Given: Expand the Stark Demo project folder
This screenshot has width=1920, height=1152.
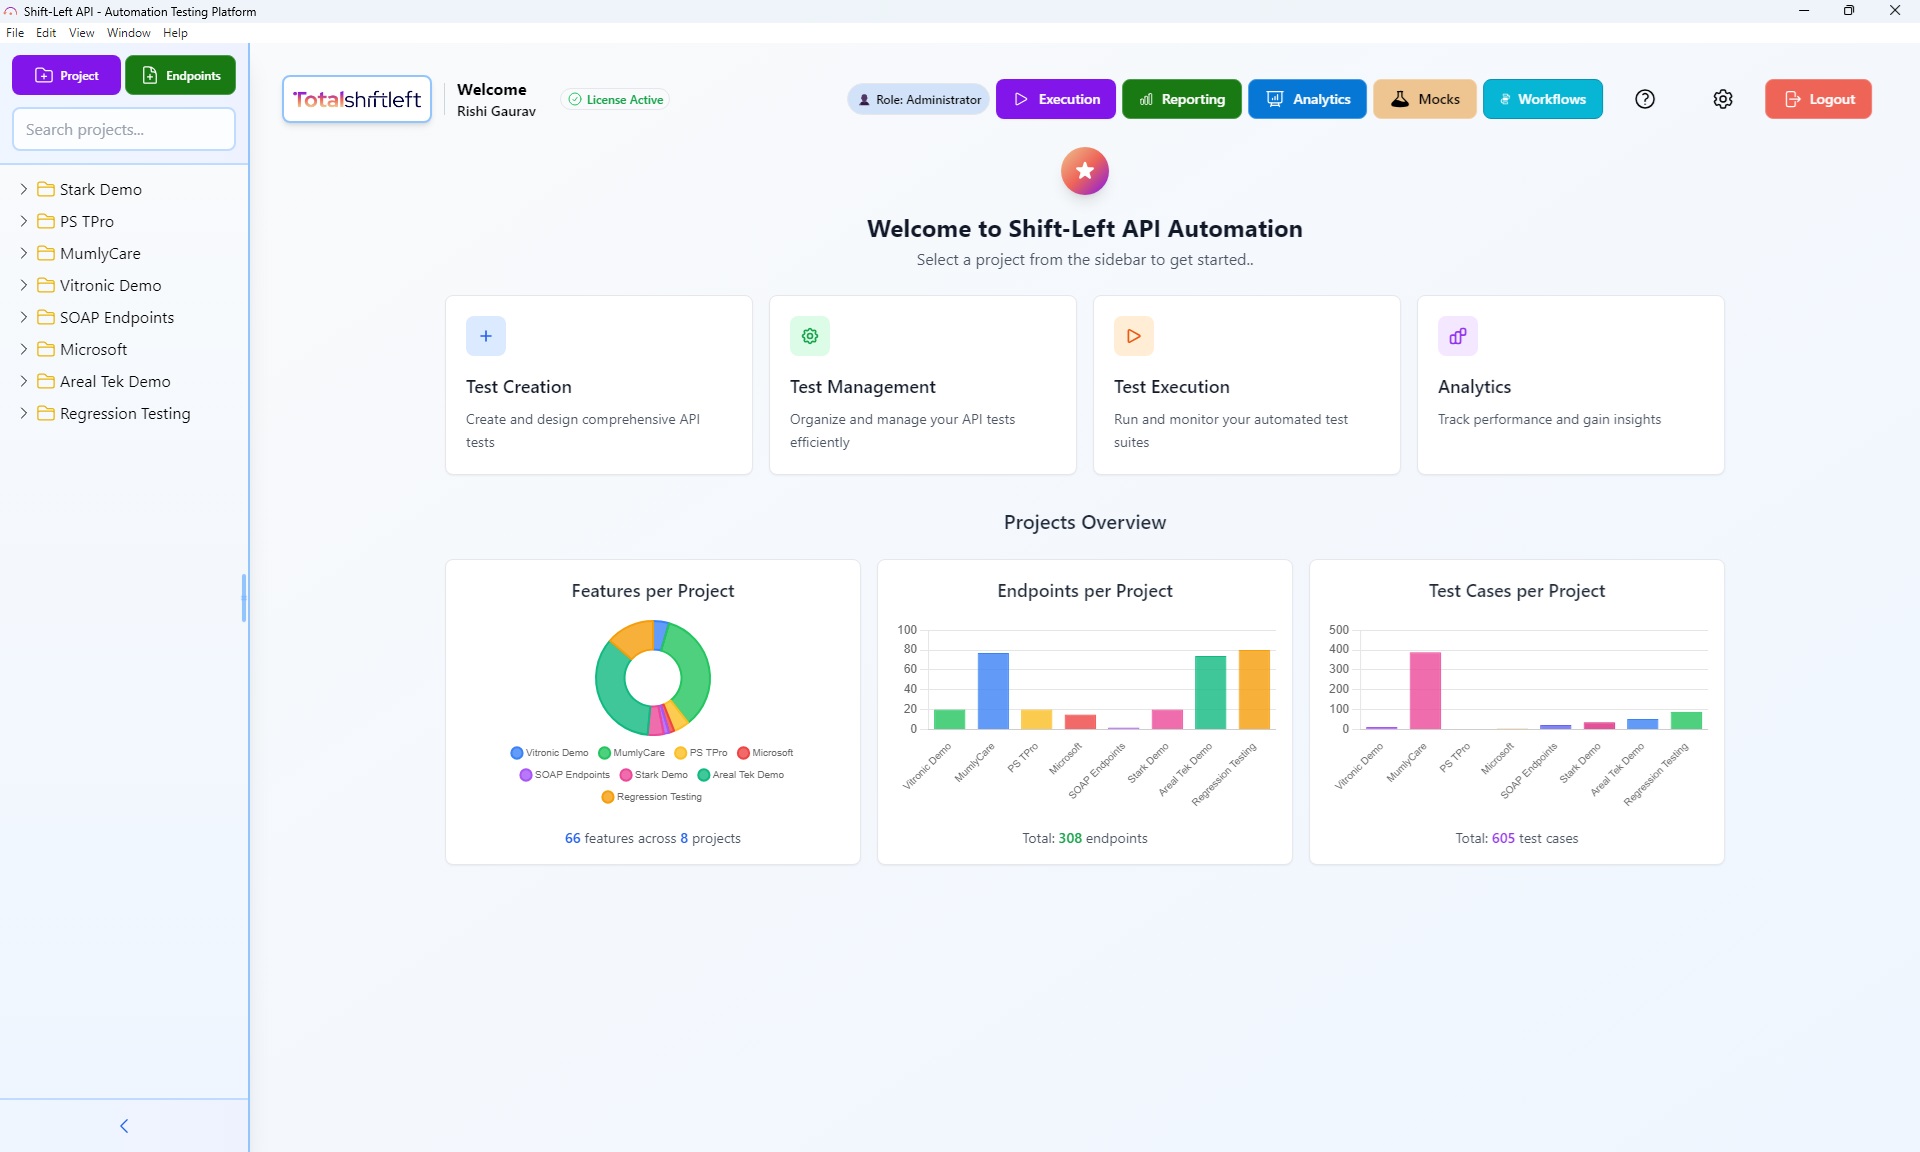Looking at the screenshot, I should point(24,189).
